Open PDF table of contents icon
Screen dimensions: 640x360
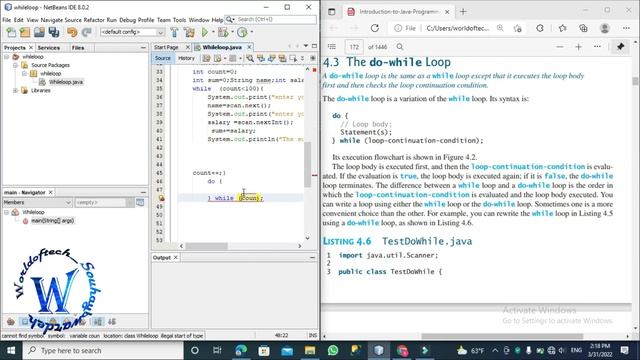(x=332, y=47)
